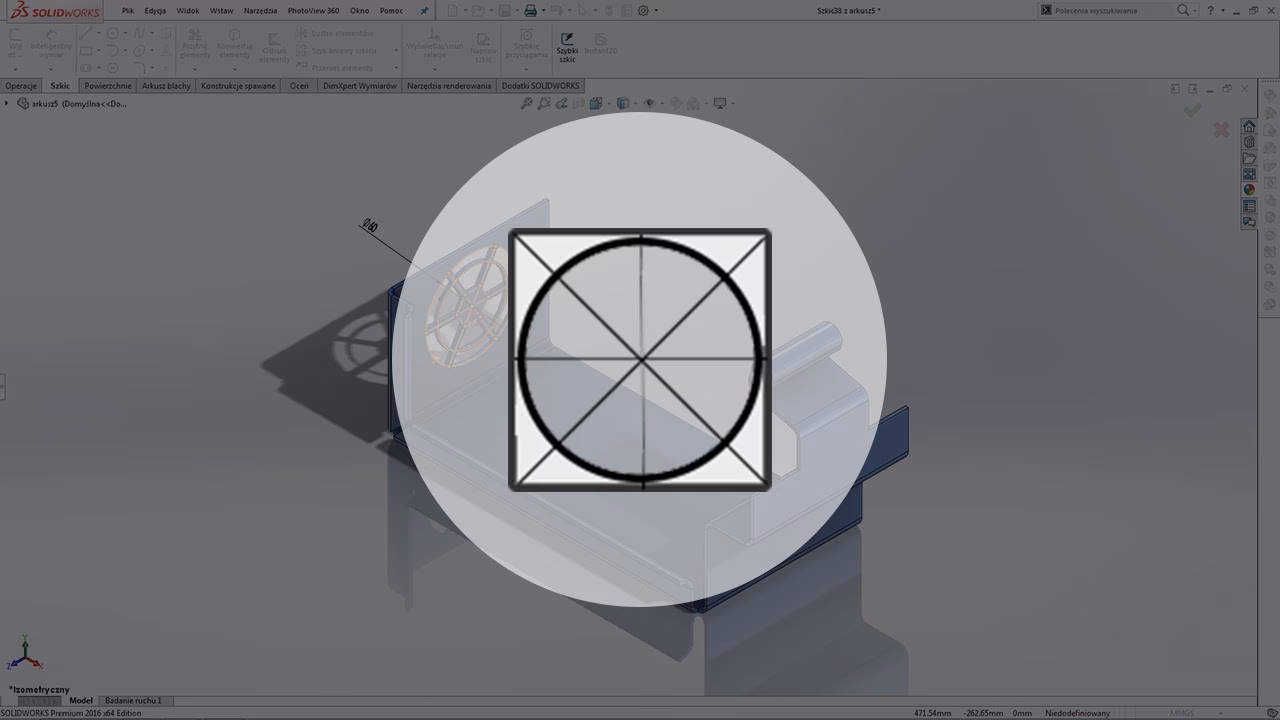Switch to the Operacje ribbon tab
This screenshot has width=1280, height=720.
point(20,86)
